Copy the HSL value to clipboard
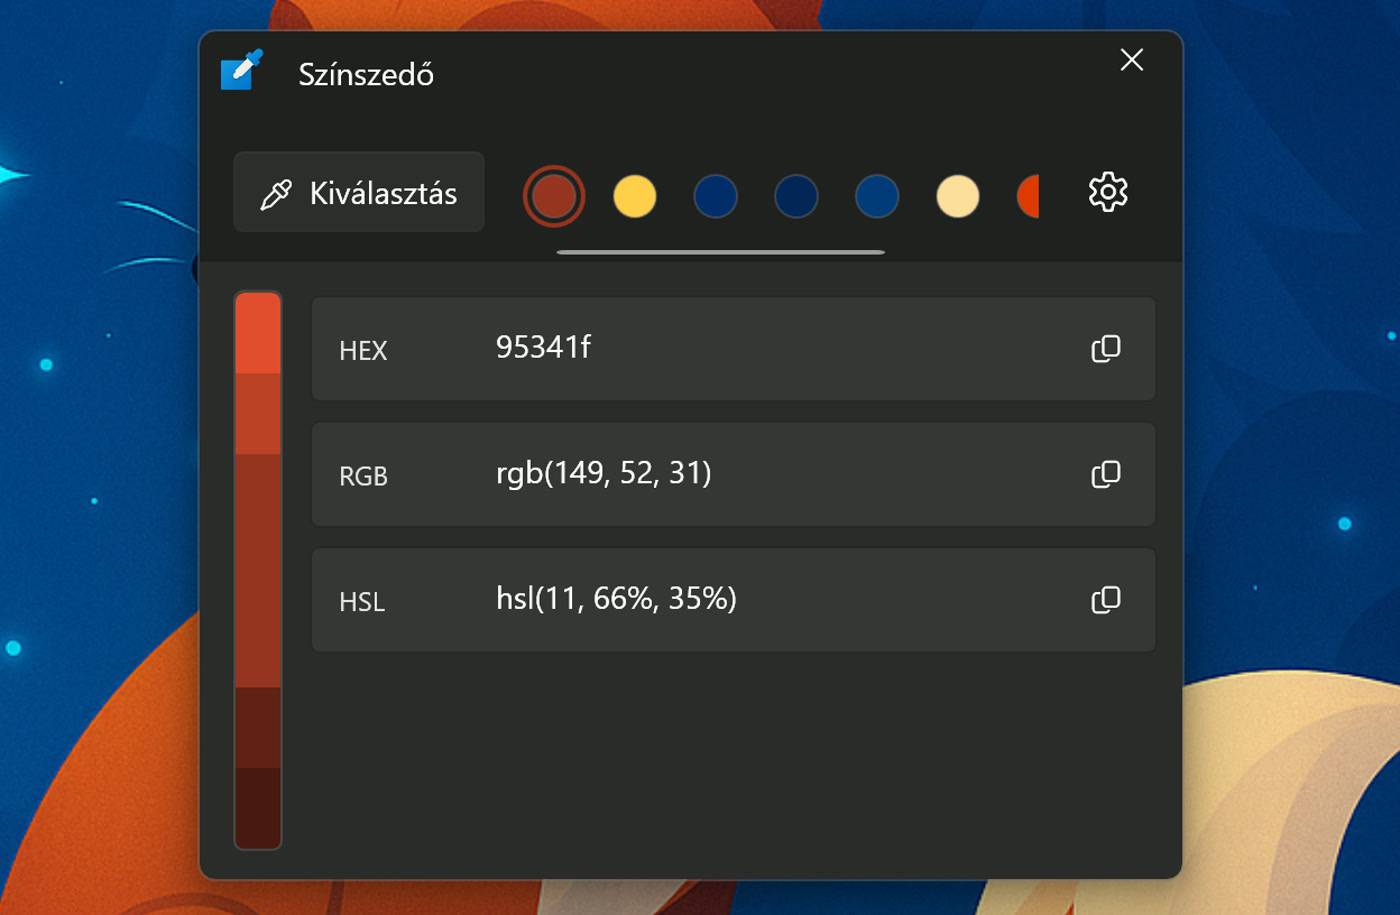Viewport: 1400px width, 915px height. coord(1106,600)
